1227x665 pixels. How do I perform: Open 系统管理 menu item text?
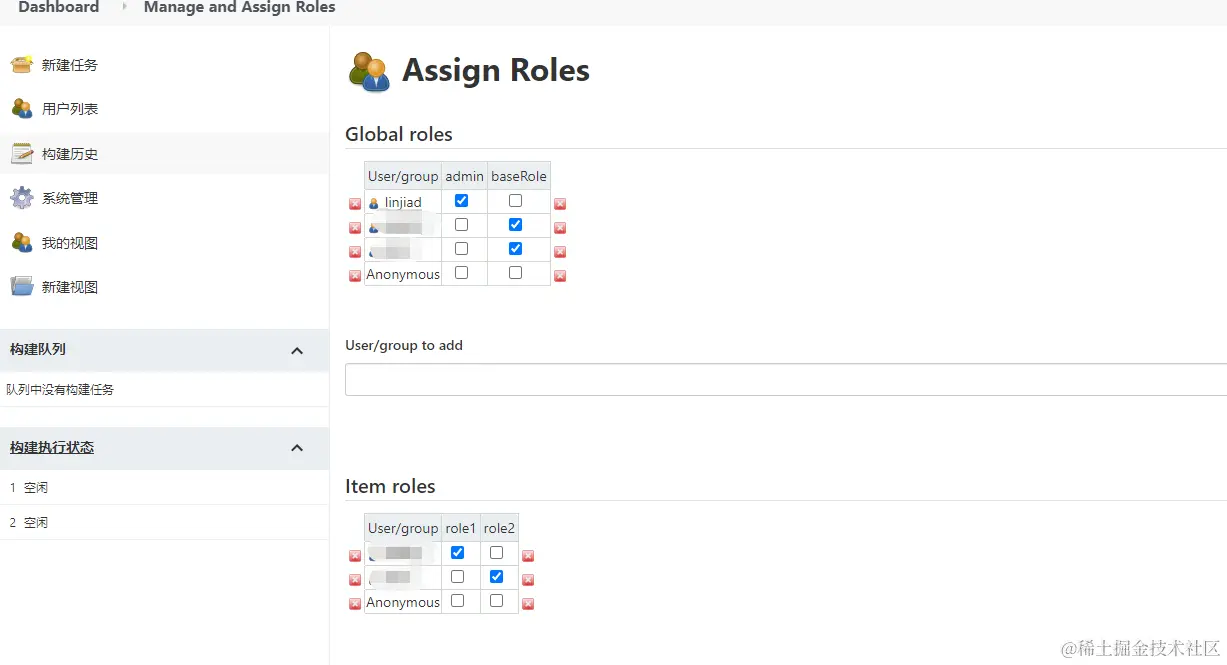pyautogui.click(x=70, y=198)
